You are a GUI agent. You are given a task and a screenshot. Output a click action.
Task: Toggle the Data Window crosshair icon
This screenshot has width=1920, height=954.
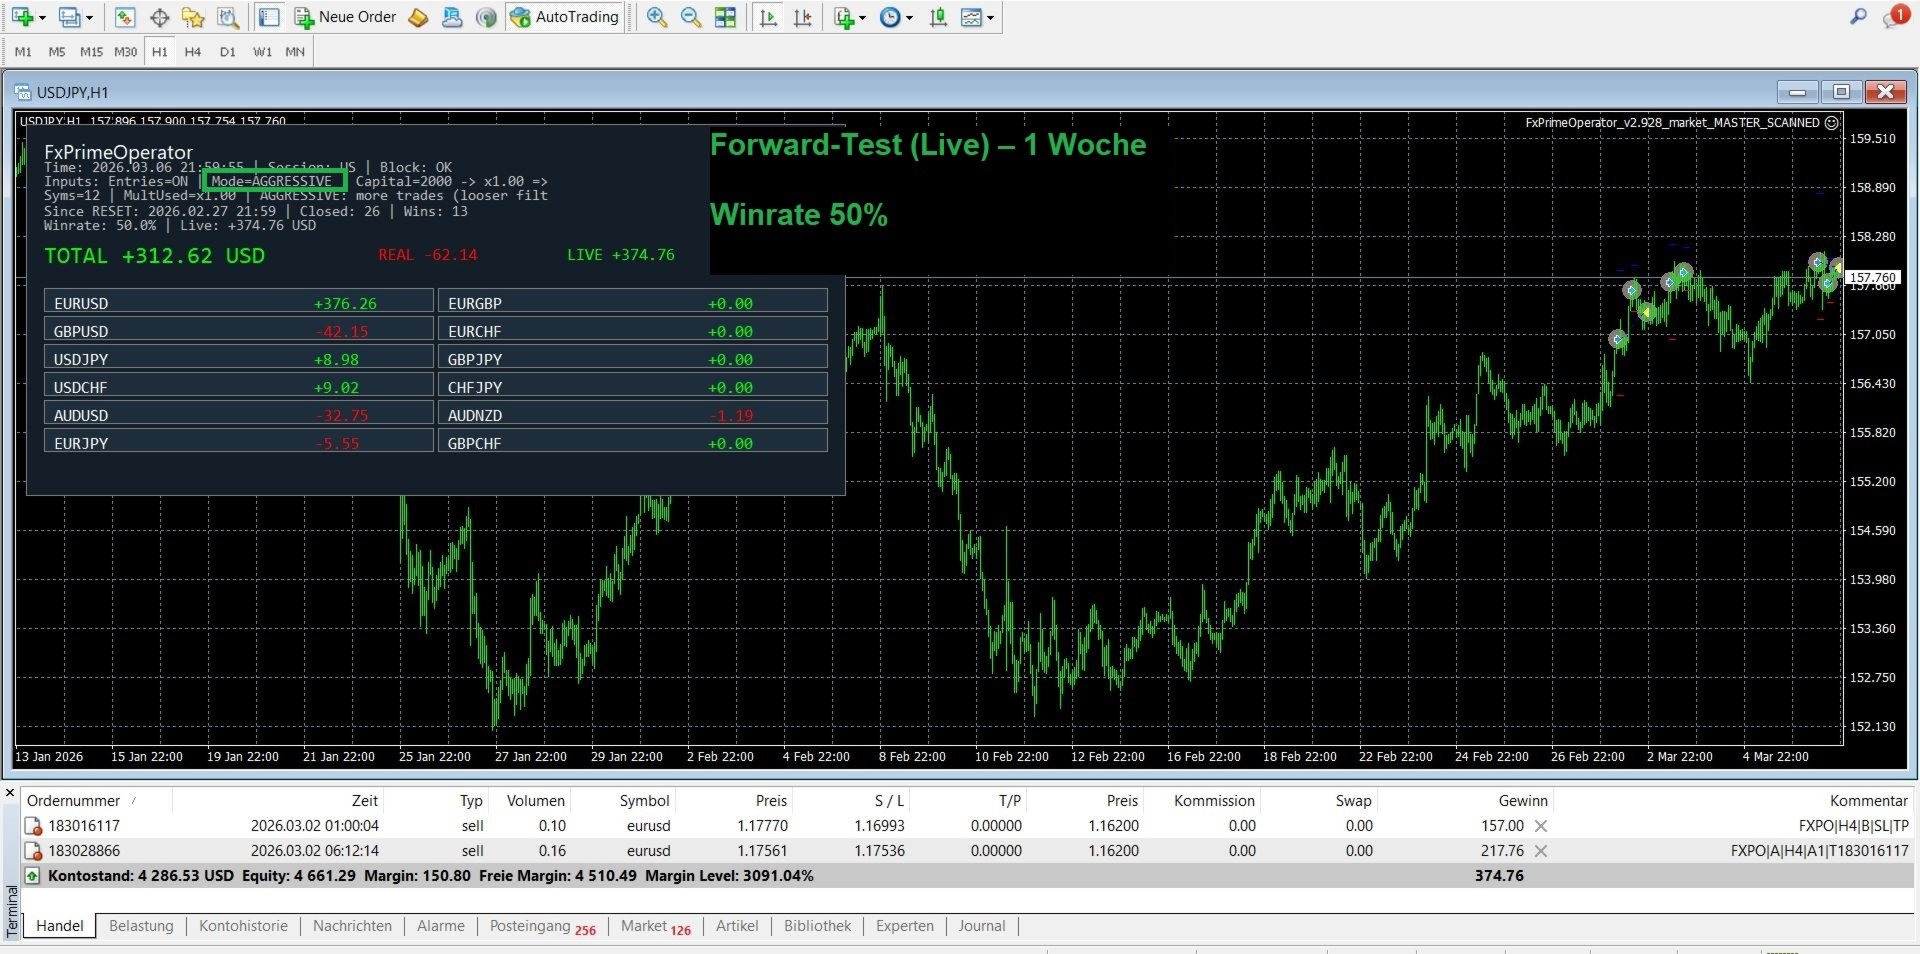[x=159, y=17]
